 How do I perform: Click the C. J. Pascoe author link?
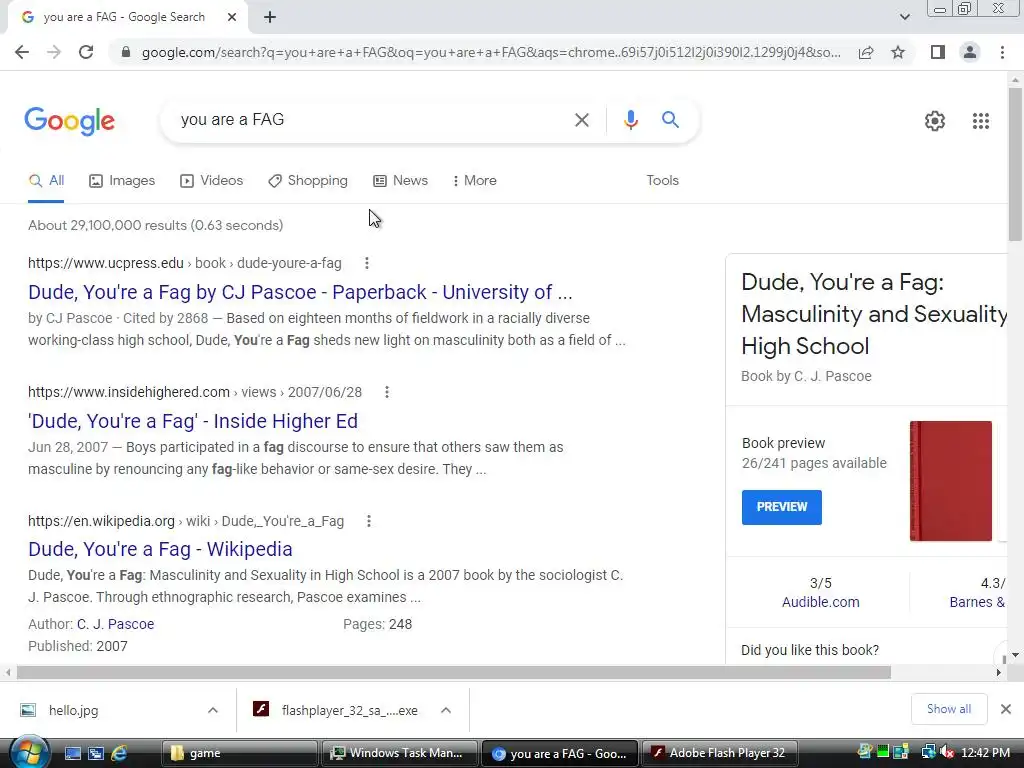coord(116,624)
